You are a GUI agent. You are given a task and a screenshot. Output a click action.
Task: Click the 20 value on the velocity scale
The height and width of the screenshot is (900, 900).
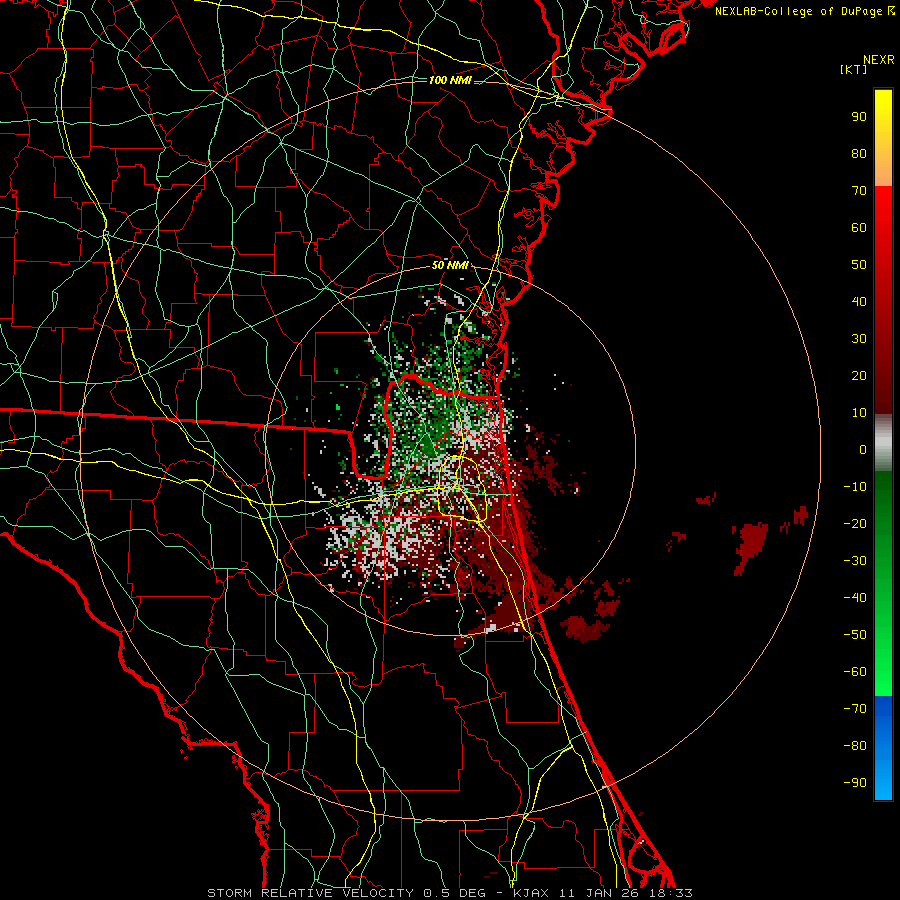(x=859, y=375)
